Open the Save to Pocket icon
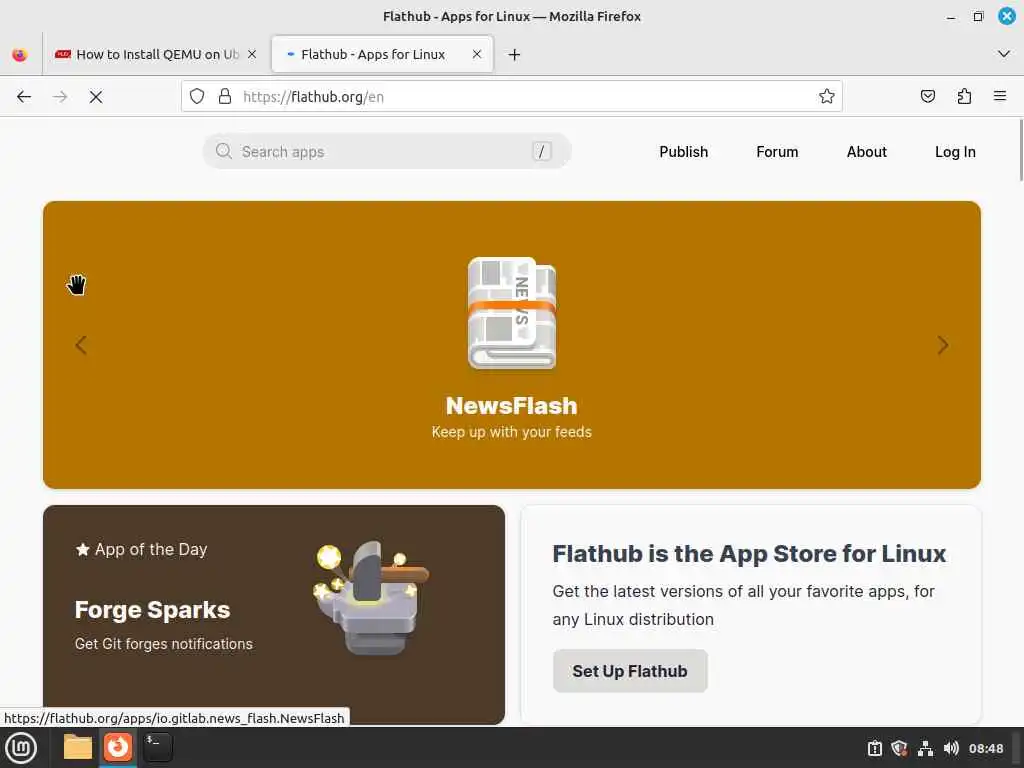Viewport: 1024px width, 768px height. 927,97
